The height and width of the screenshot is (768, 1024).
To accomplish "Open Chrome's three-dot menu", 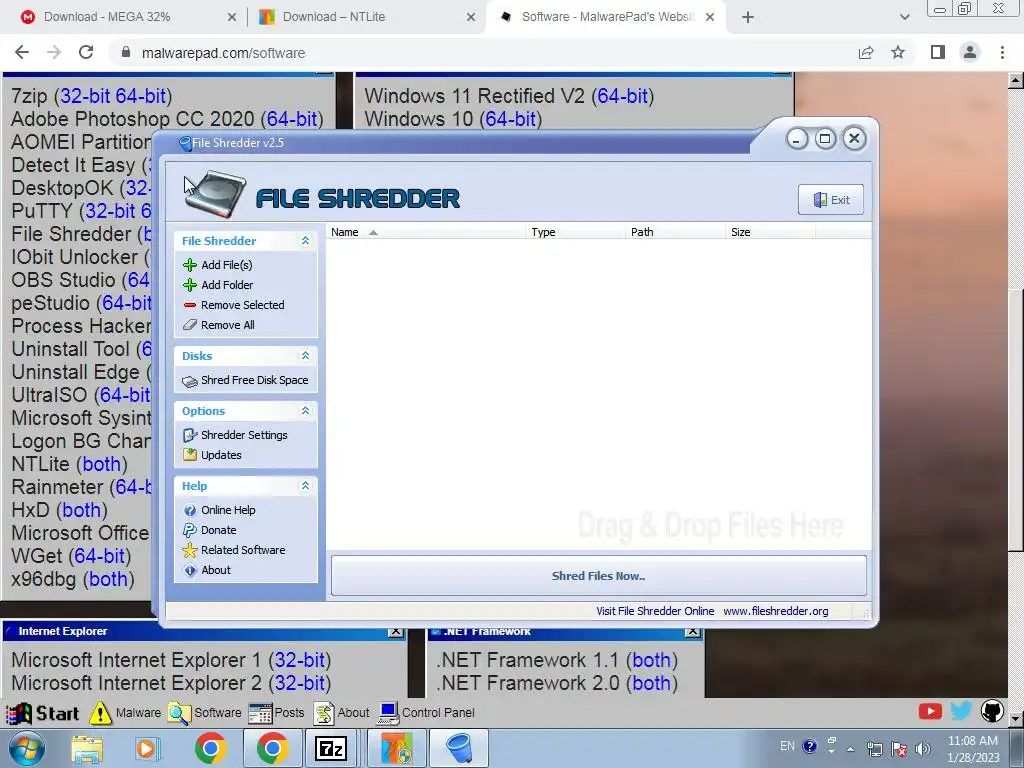I will pos(1002,52).
